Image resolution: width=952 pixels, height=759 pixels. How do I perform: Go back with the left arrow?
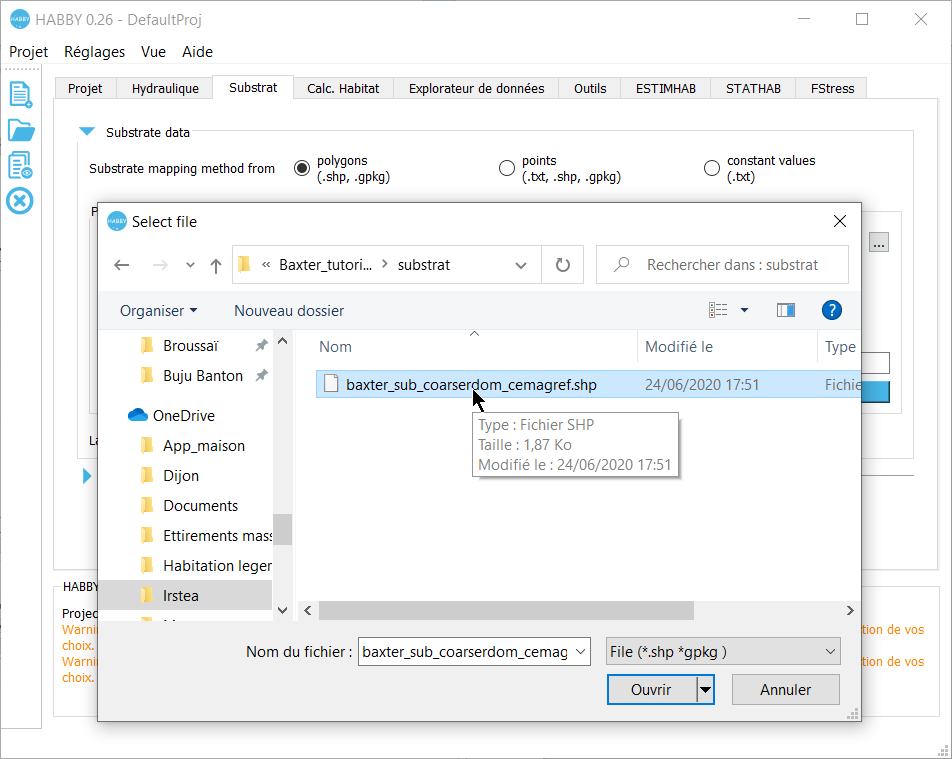[x=122, y=265]
